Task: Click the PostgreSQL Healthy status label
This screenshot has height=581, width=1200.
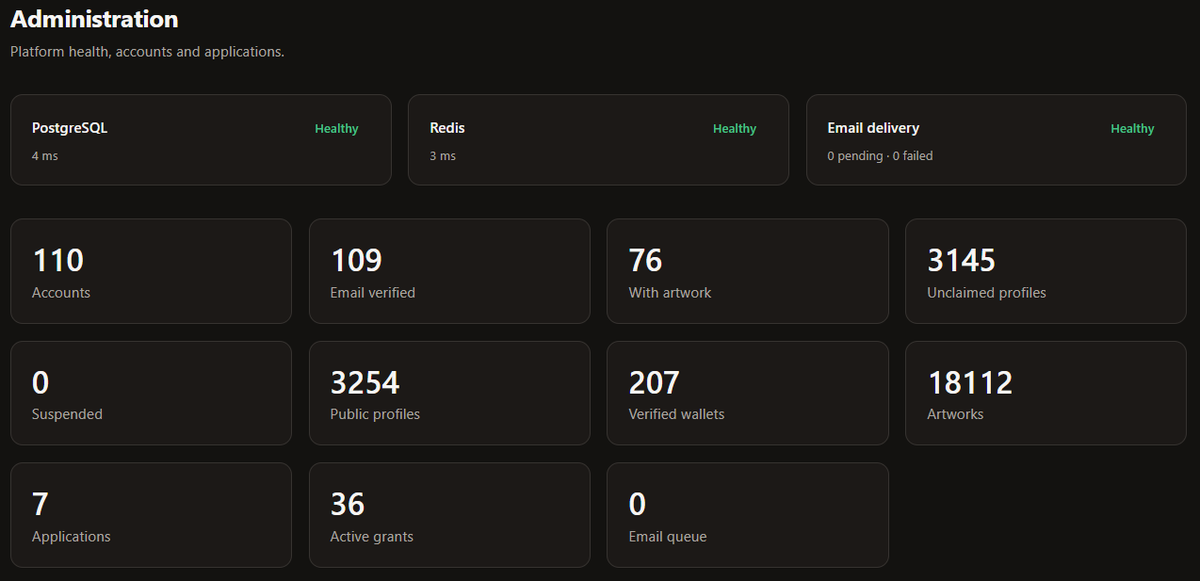Action: tap(336, 129)
